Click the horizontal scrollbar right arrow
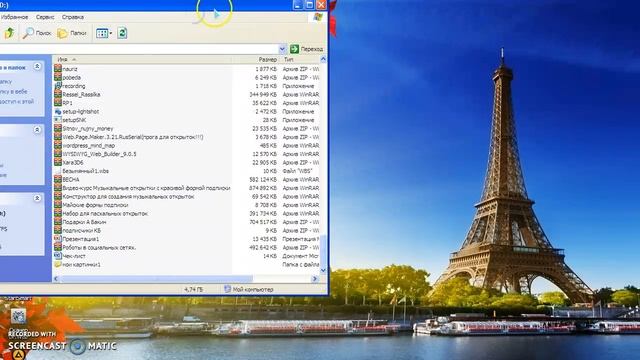Viewport: 640px width, 360px height. (315, 279)
